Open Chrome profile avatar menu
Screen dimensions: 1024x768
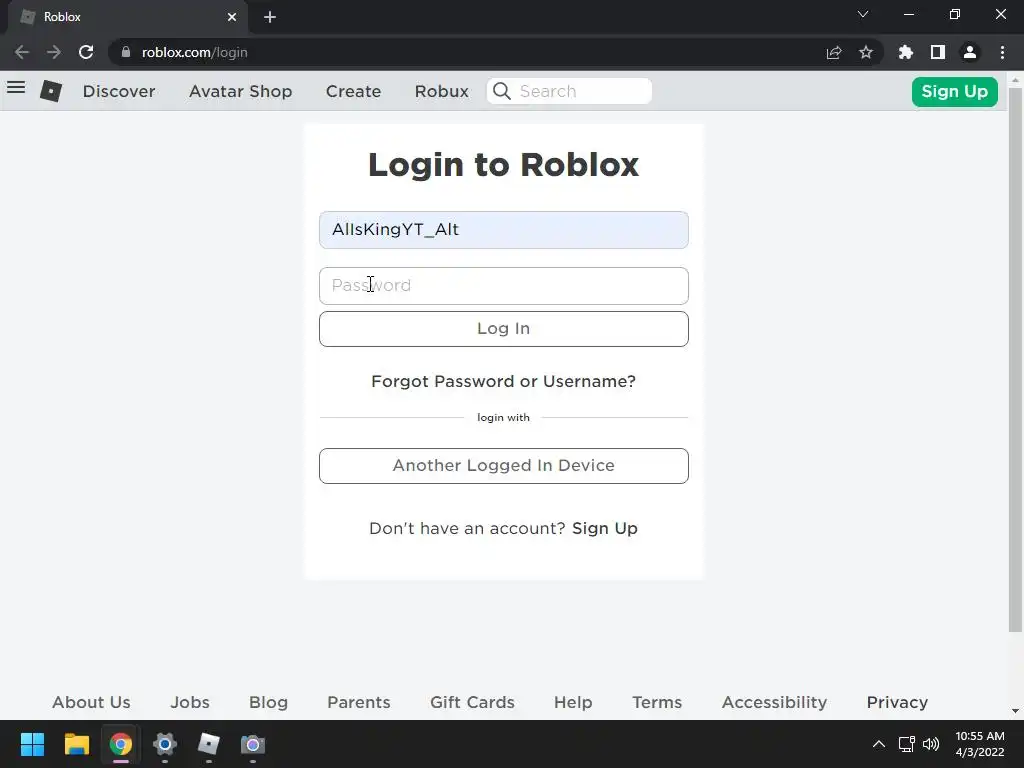pos(970,52)
